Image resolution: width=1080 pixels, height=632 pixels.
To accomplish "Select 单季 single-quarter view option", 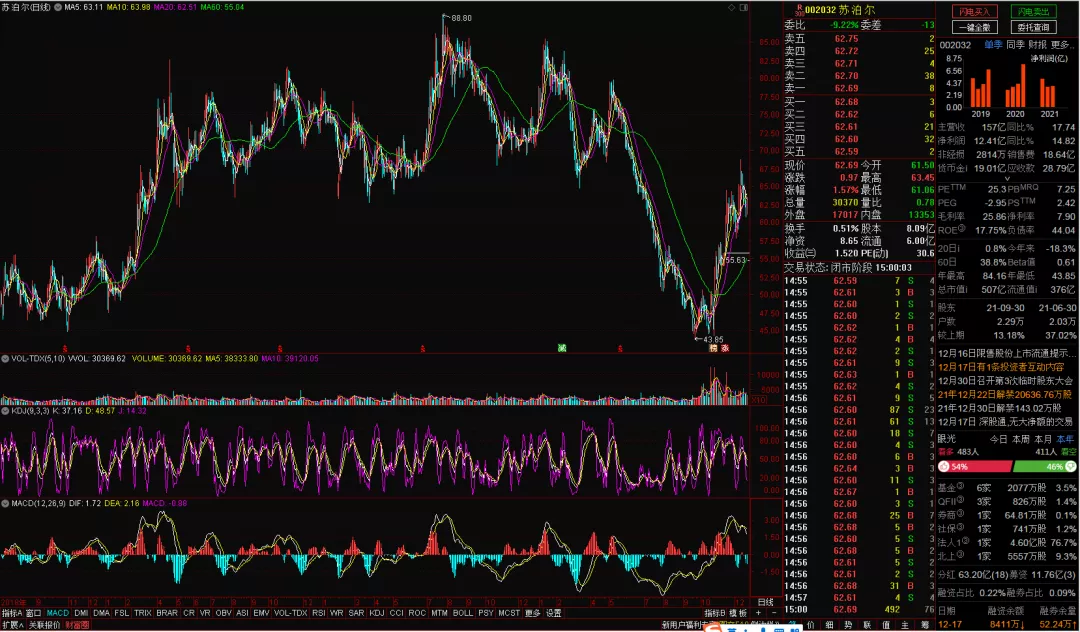I will coord(993,45).
